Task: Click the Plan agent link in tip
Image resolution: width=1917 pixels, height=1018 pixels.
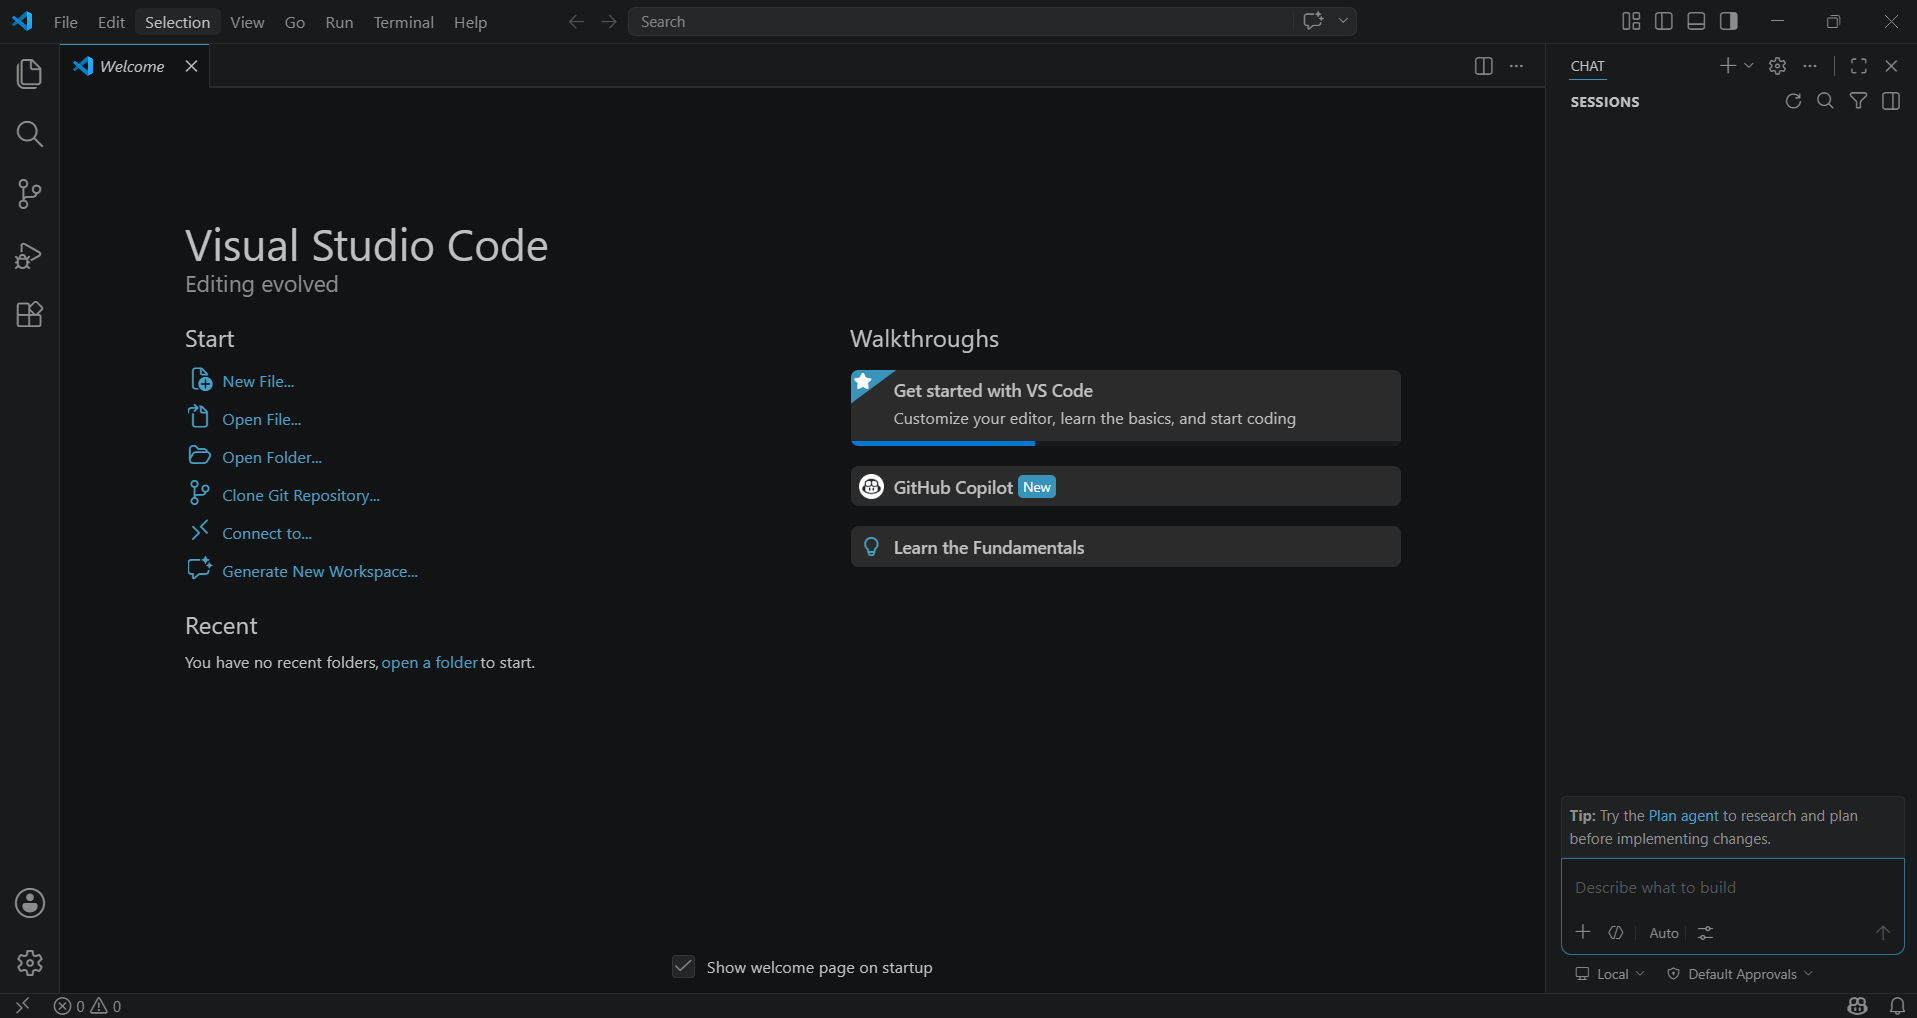Action: click(x=1683, y=816)
